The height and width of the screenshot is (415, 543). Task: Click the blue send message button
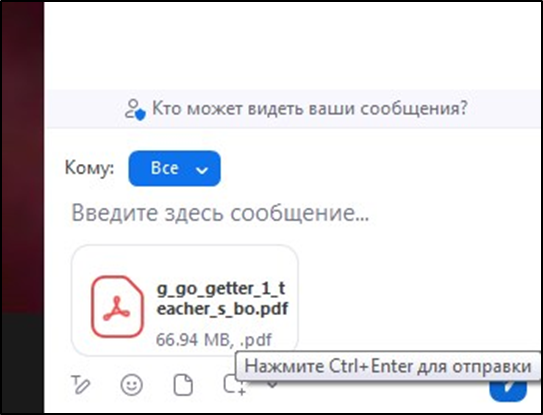click(x=508, y=390)
